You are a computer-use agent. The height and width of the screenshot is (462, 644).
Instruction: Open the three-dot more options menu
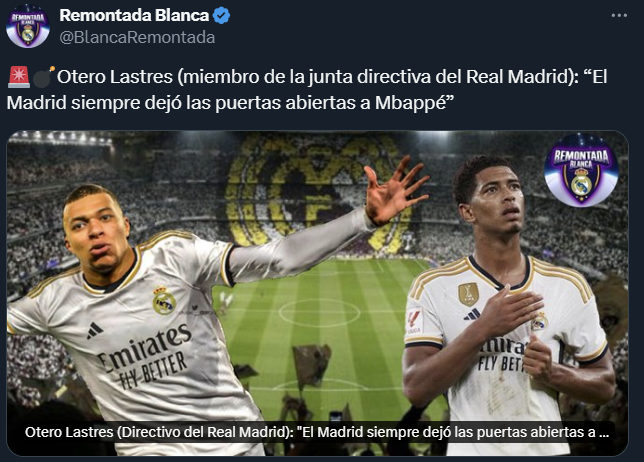click(x=619, y=16)
